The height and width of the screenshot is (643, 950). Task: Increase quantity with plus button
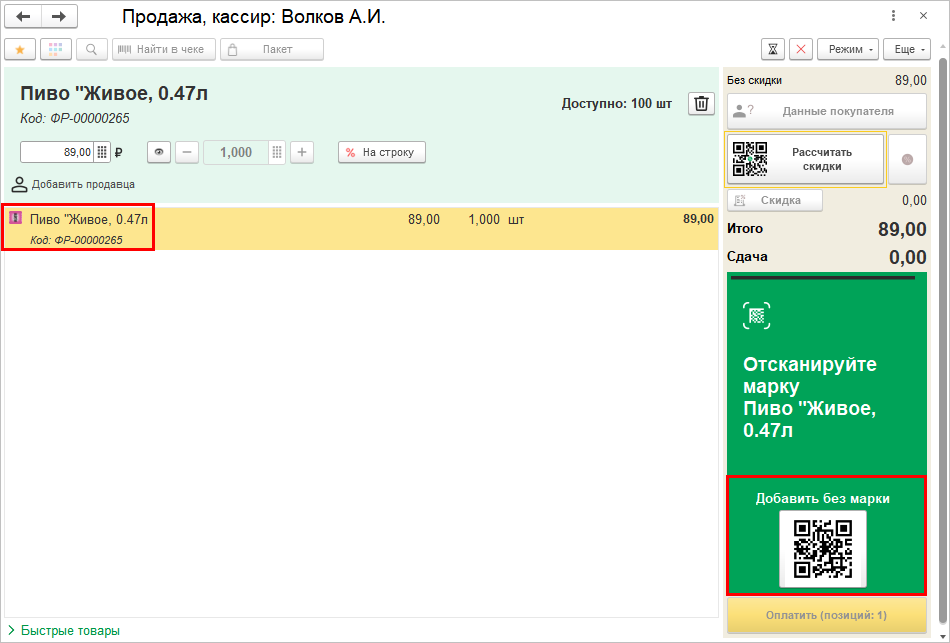[302, 152]
